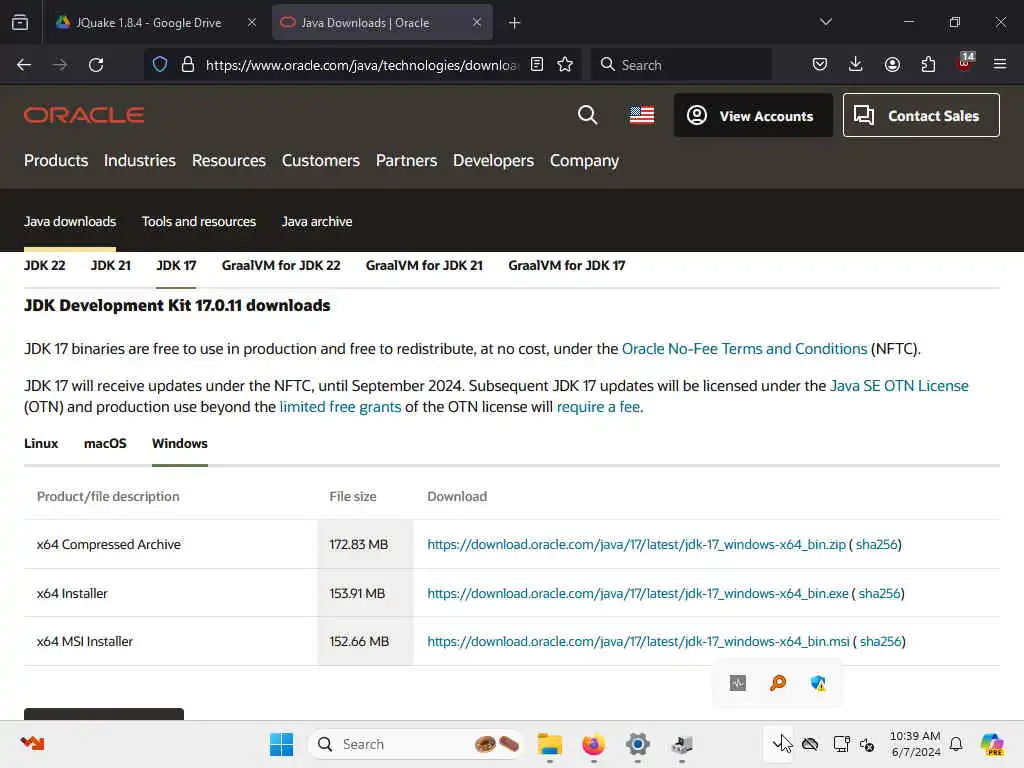Select the Linux platform tab
The height and width of the screenshot is (768, 1024).
coord(41,443)
